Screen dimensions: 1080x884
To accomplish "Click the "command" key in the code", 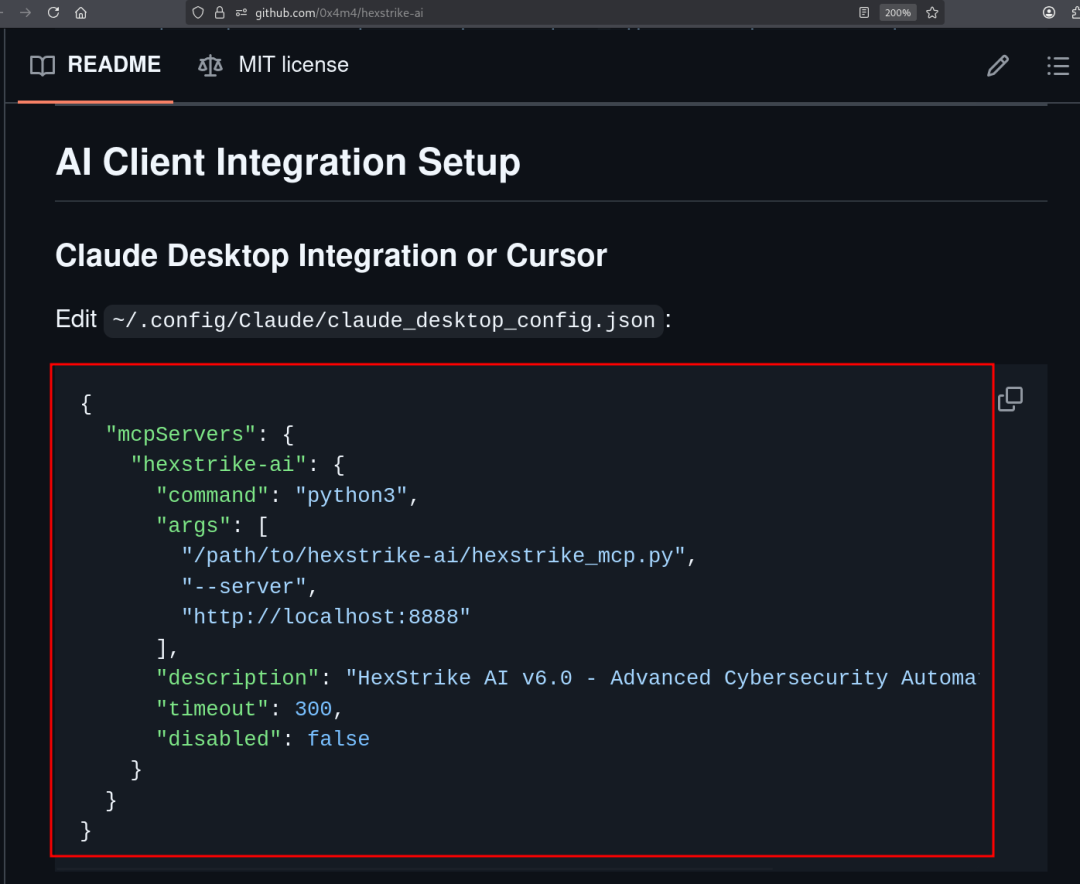I will [212, 495].
